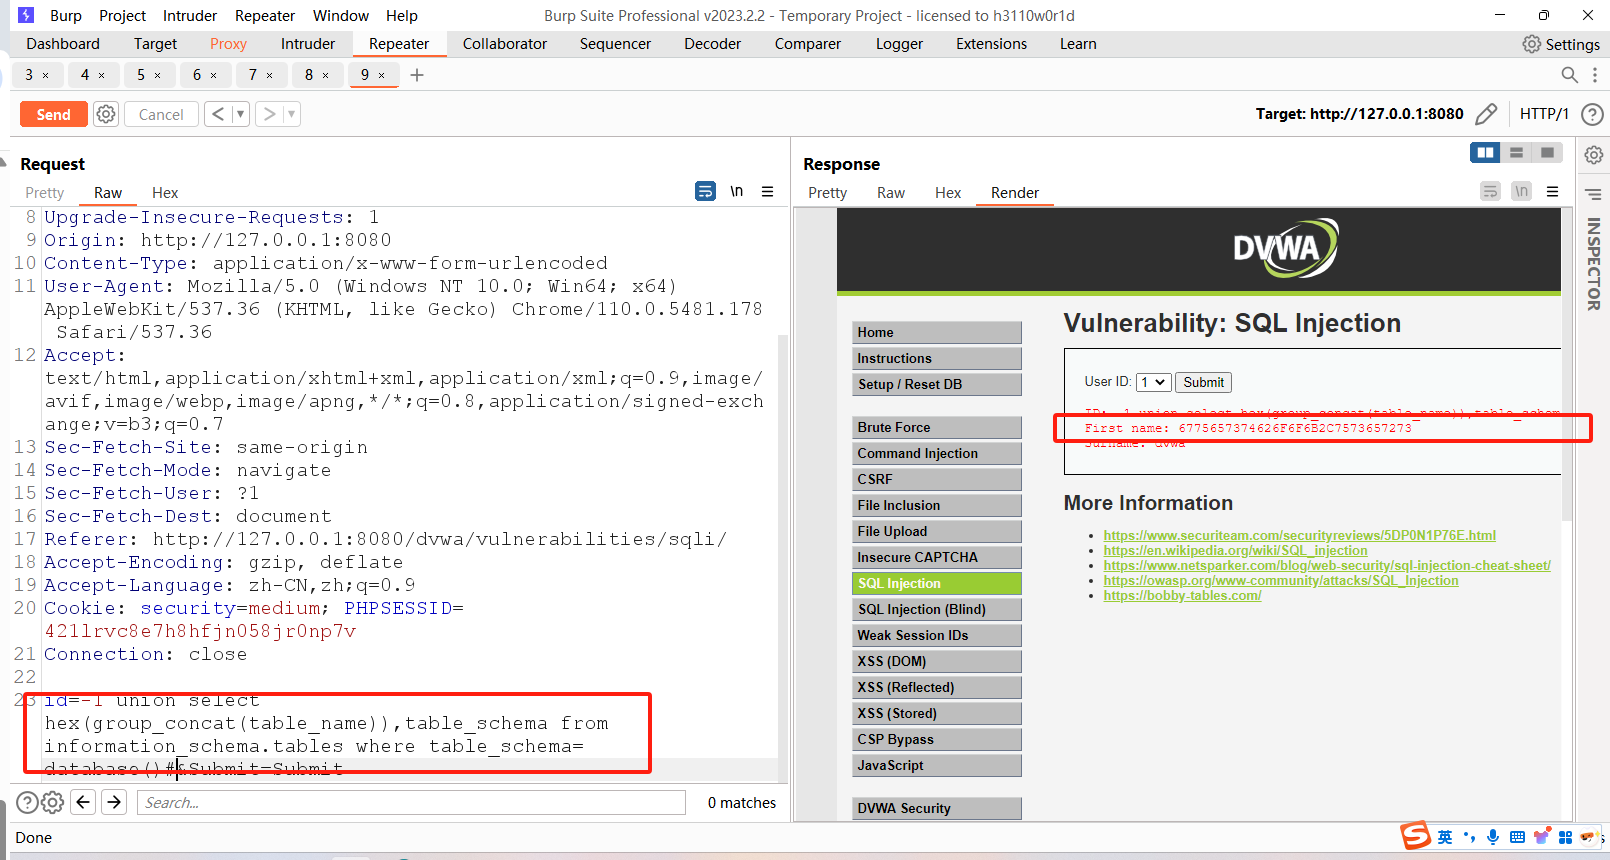Image resolution: width=1610 pixels, height=860 pixels.
Task: Open Repeater tab options kebab menu
Action: coord(1595,75)
